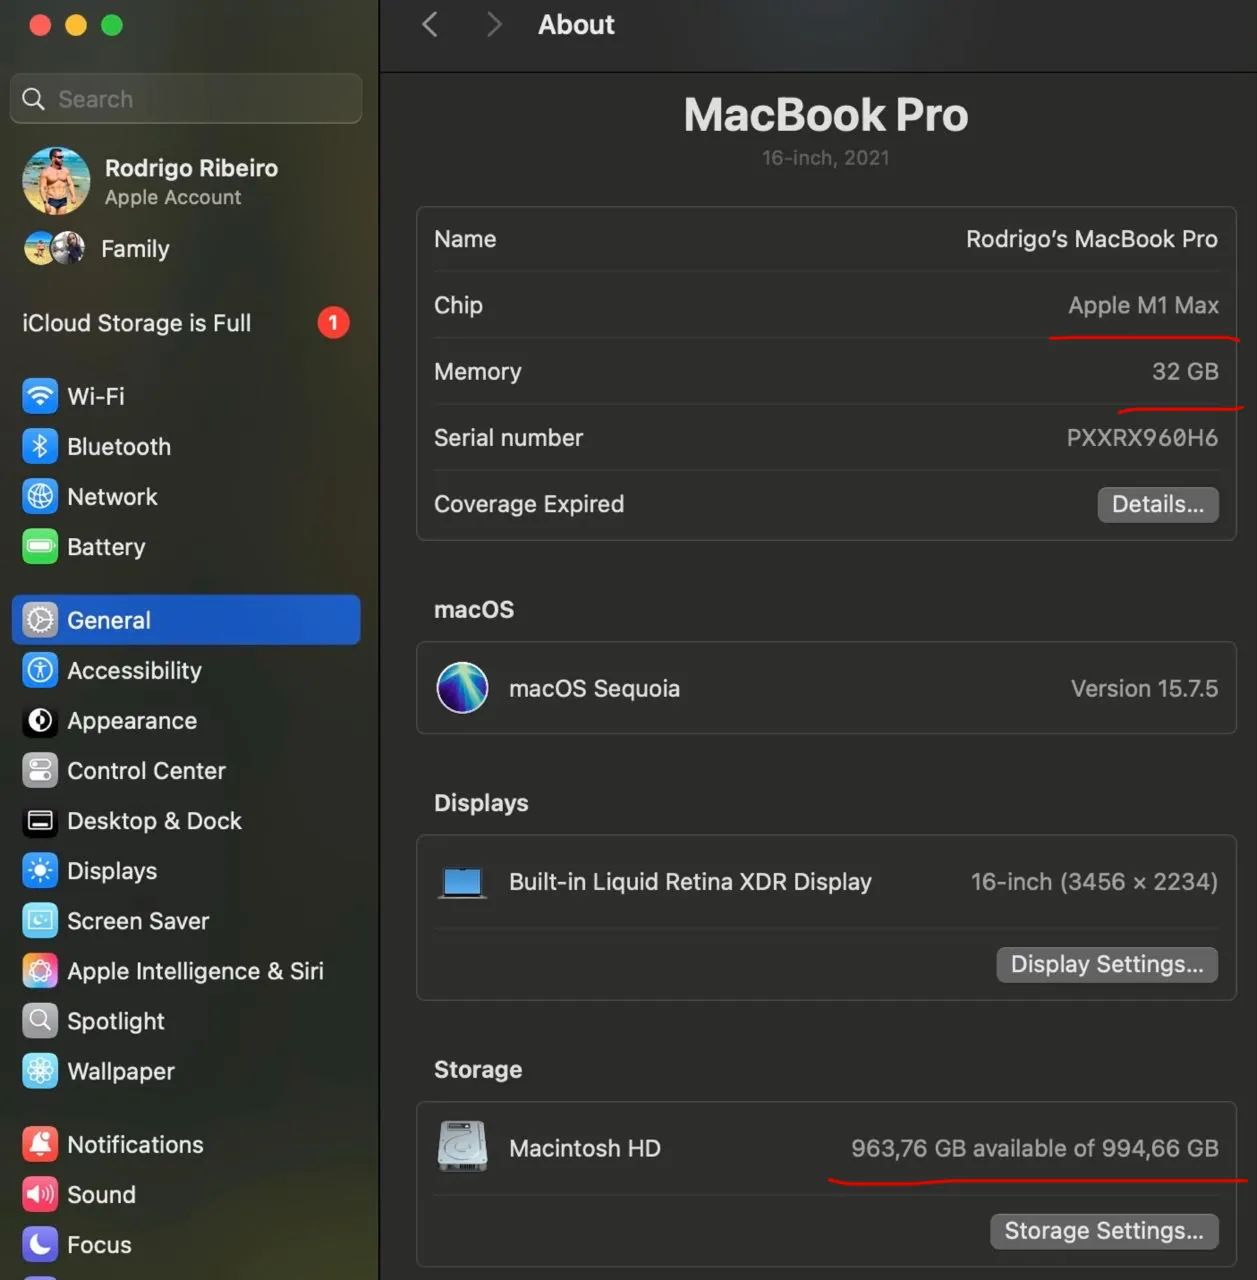Click Version 15.7.5 text
The width and height of the screenshot is (1257, 1280).
click(1144, 688)
